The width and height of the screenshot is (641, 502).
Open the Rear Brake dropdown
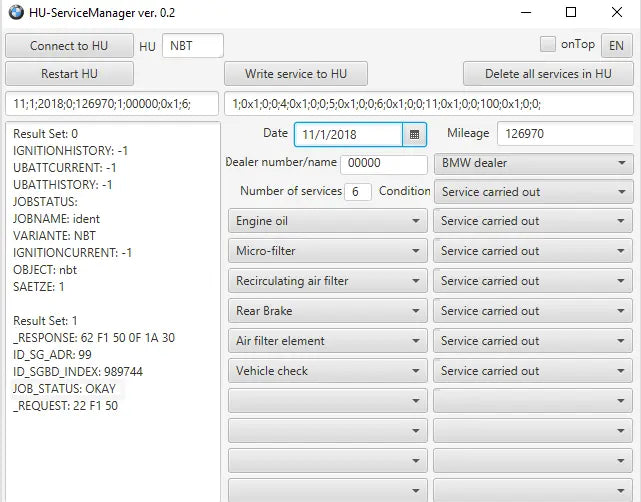(x=327, y=311)
